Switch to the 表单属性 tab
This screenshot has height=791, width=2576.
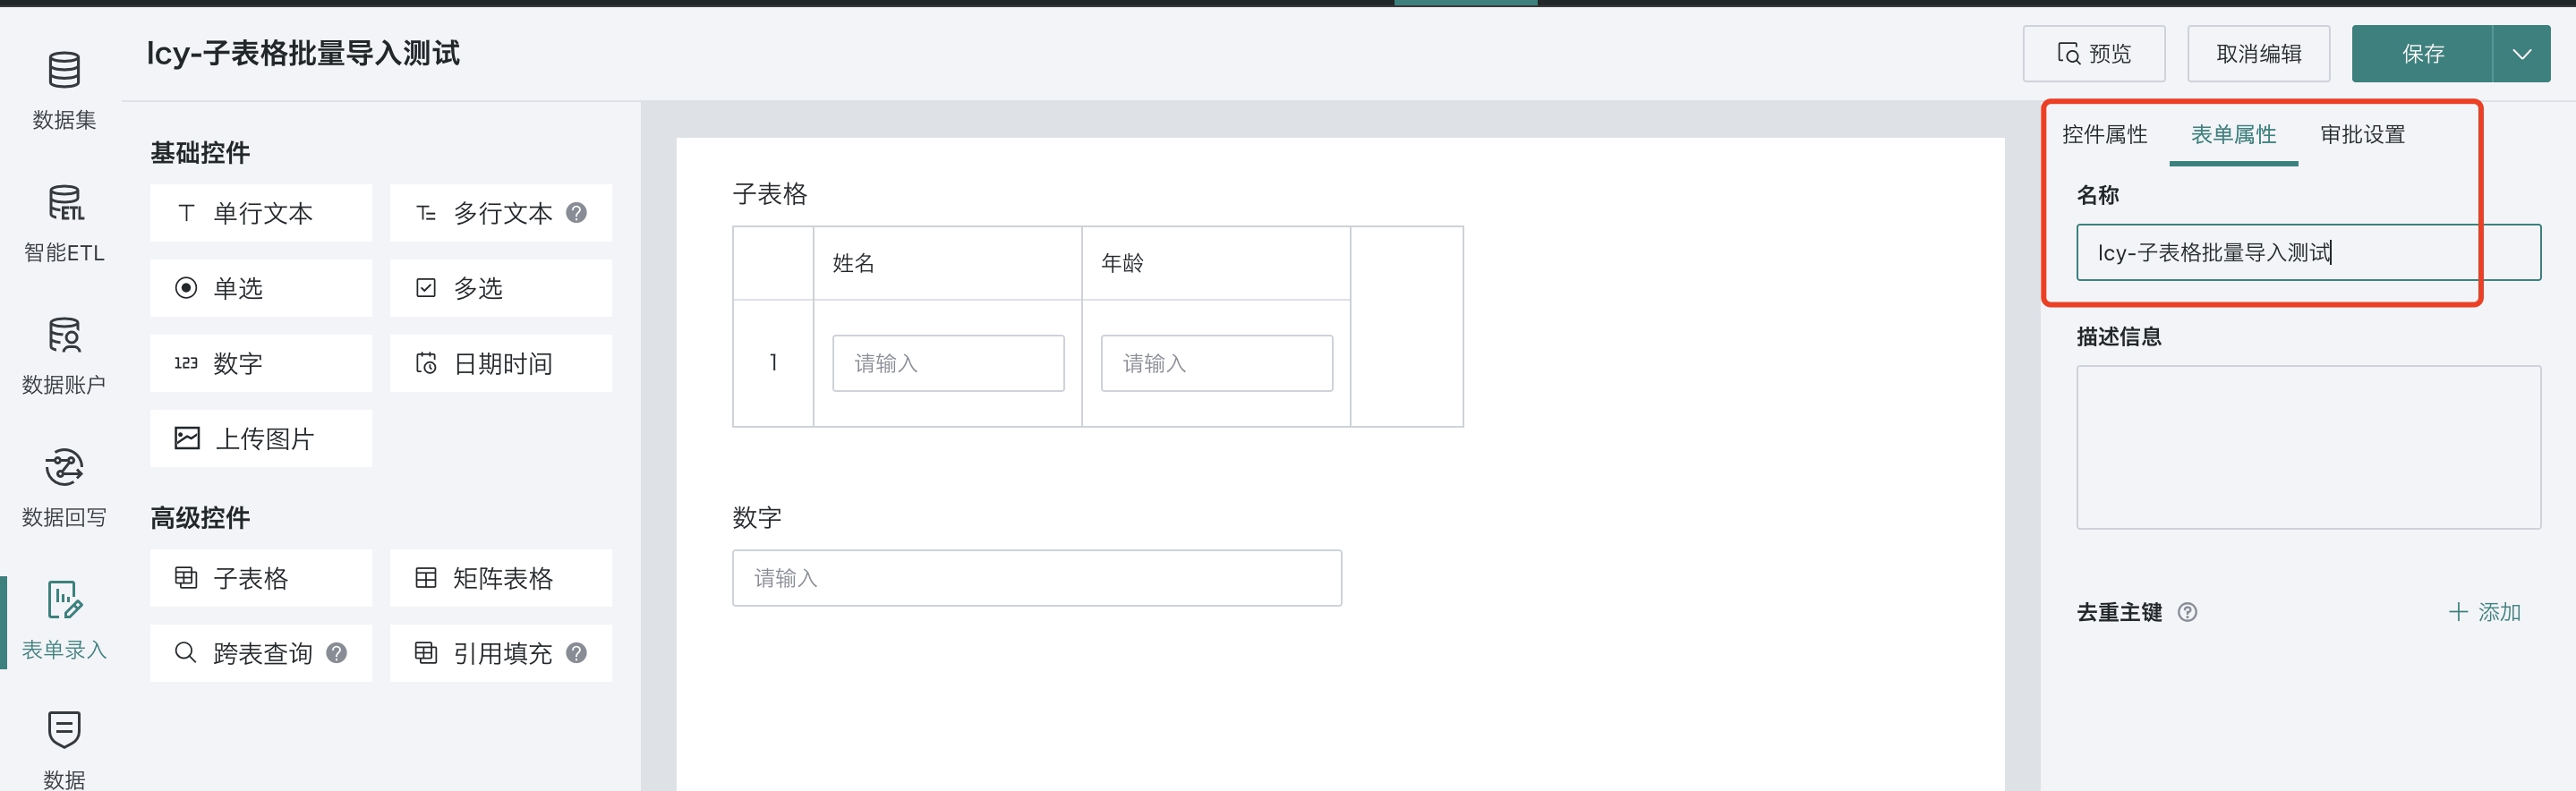pyautogui.click(x=2233, y=134)
